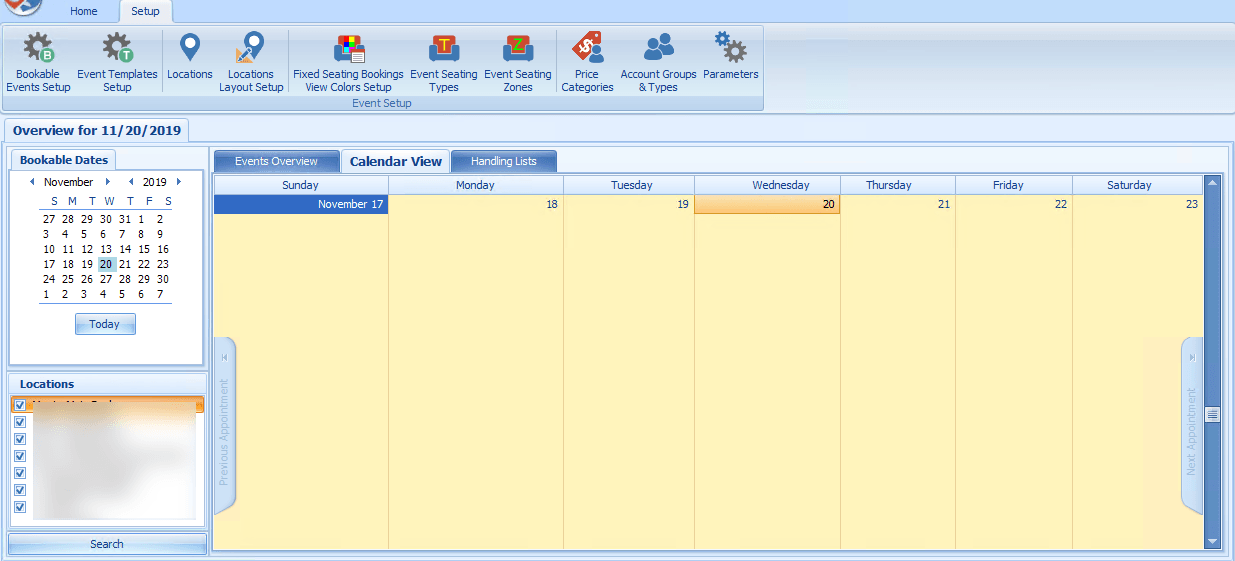1235x561 pixels.
Task: Select day 18 in calendar view
Action: click(x=476, y=204)
